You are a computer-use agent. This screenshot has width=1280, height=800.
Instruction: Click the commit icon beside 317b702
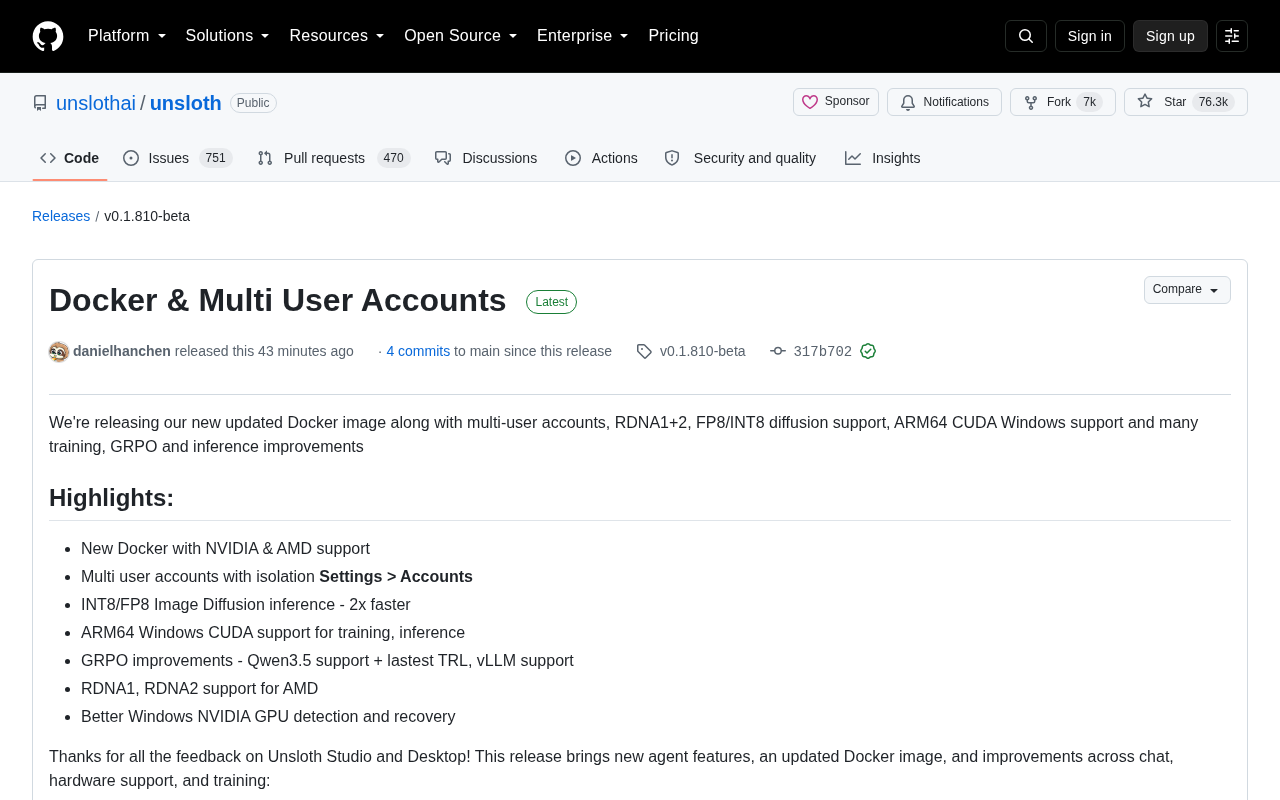(x=778, y=351)
